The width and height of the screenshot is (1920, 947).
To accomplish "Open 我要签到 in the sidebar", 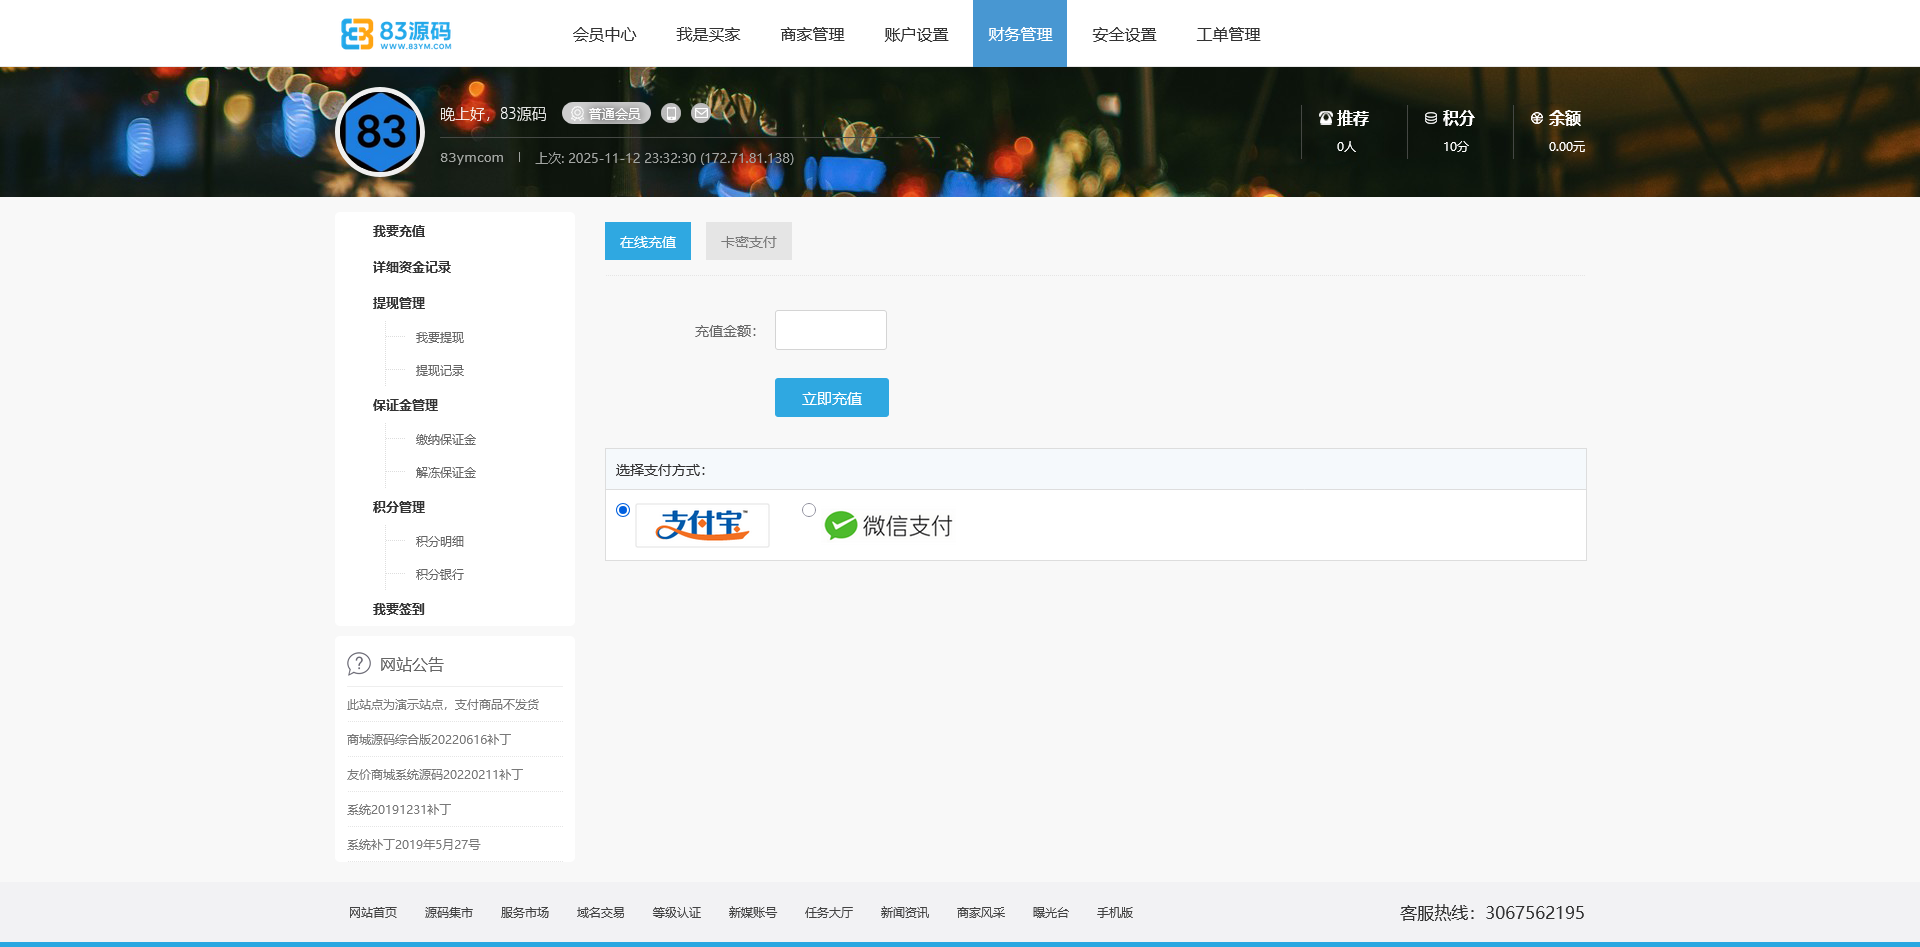I will click(399, 609).
